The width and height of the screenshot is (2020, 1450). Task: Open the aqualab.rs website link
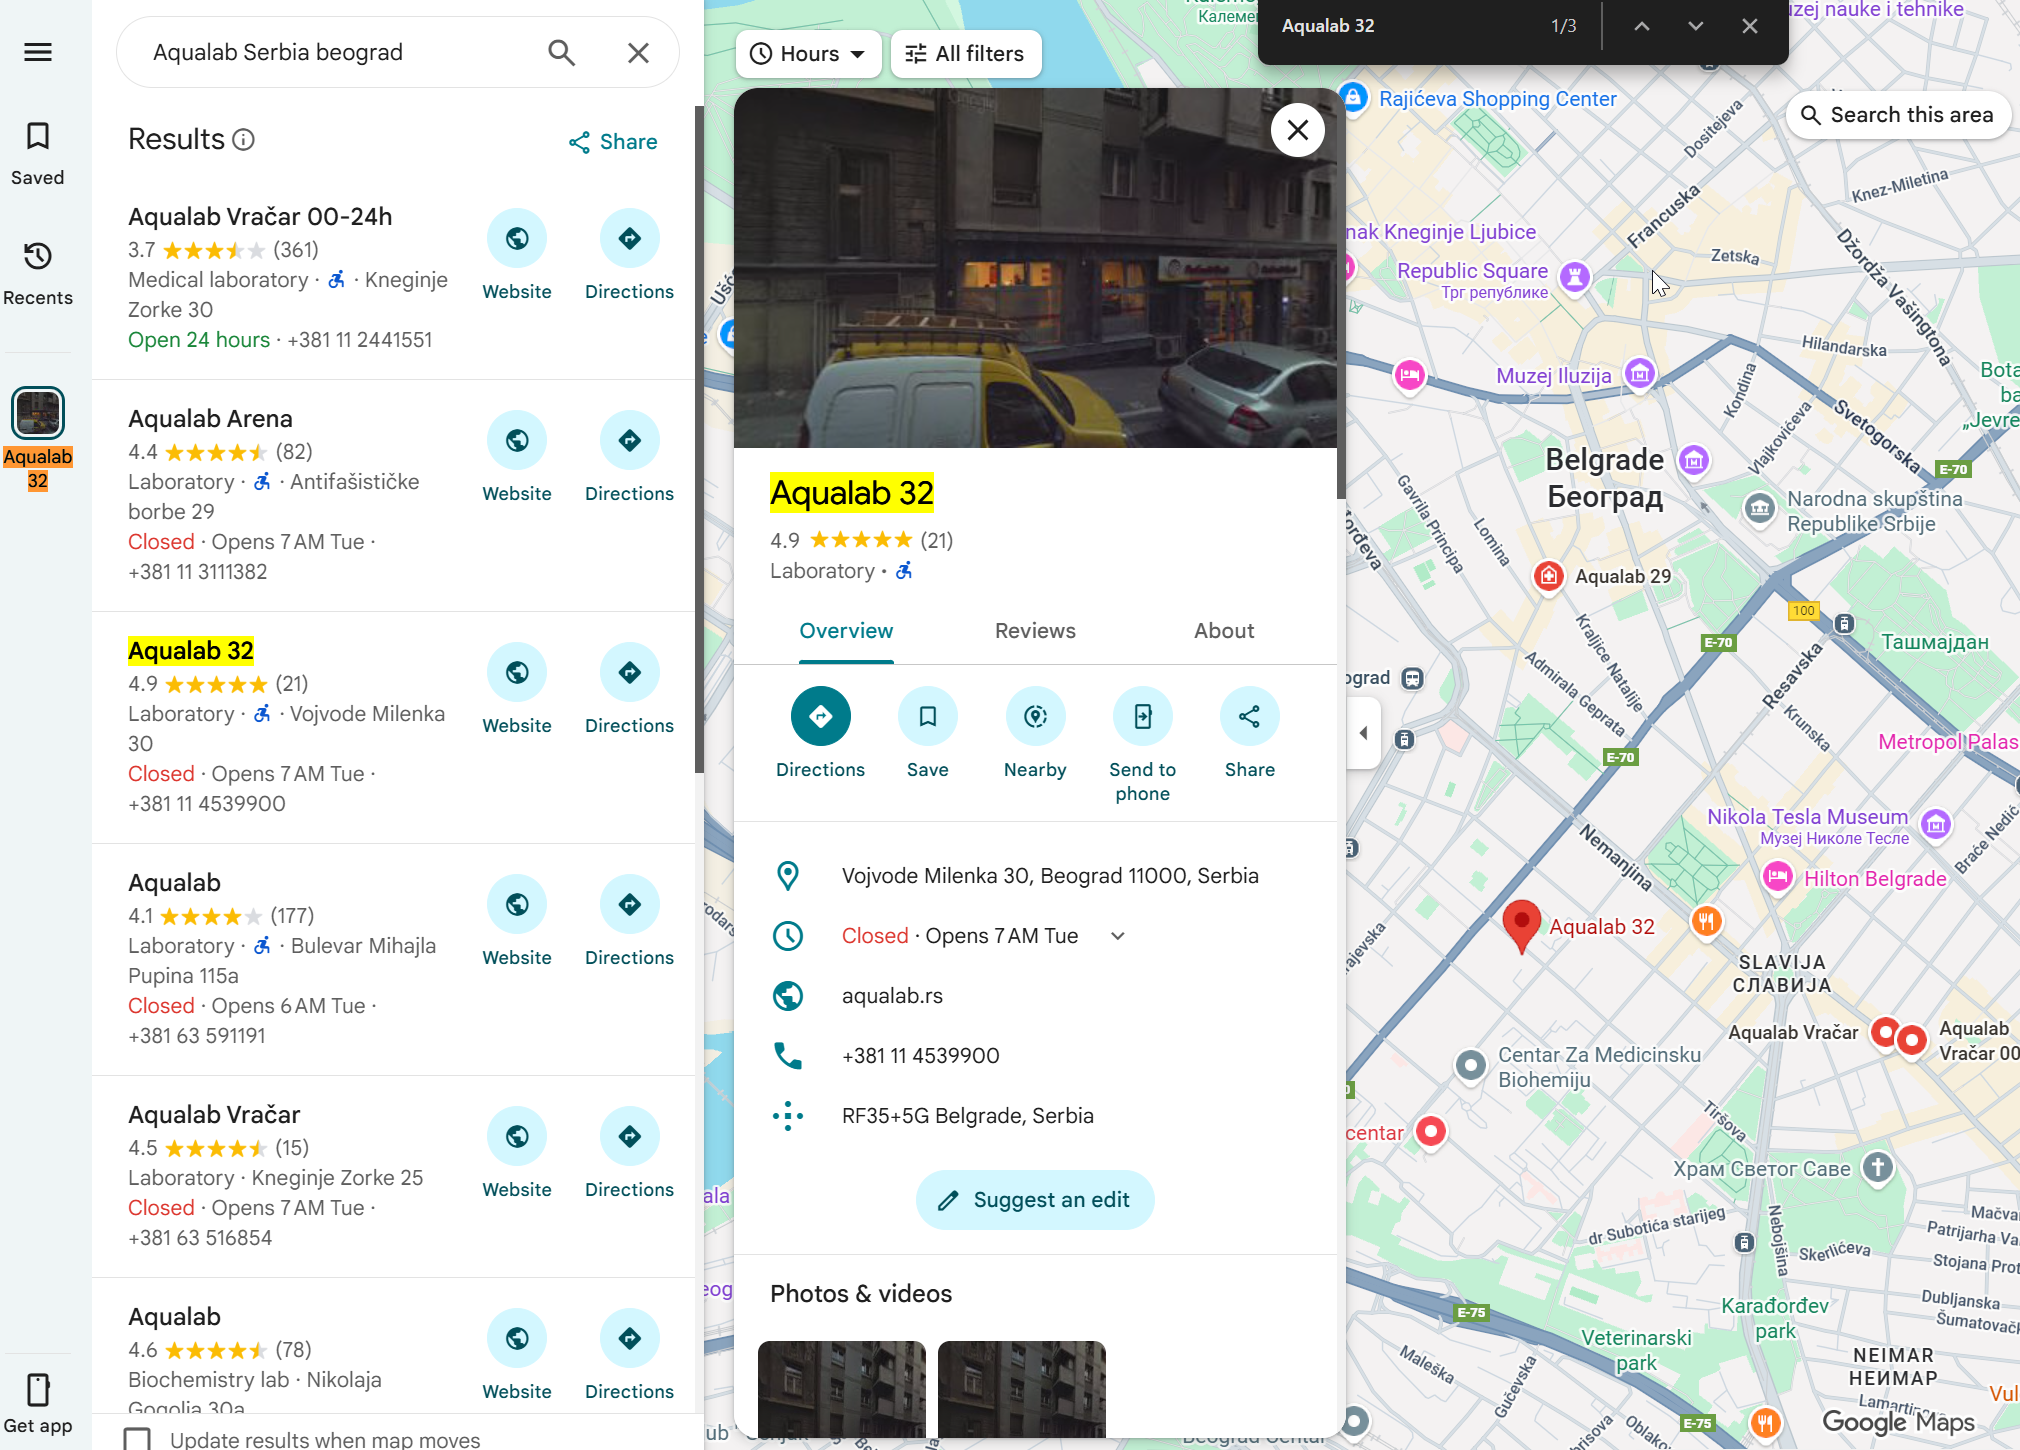[x=892, y=996]
